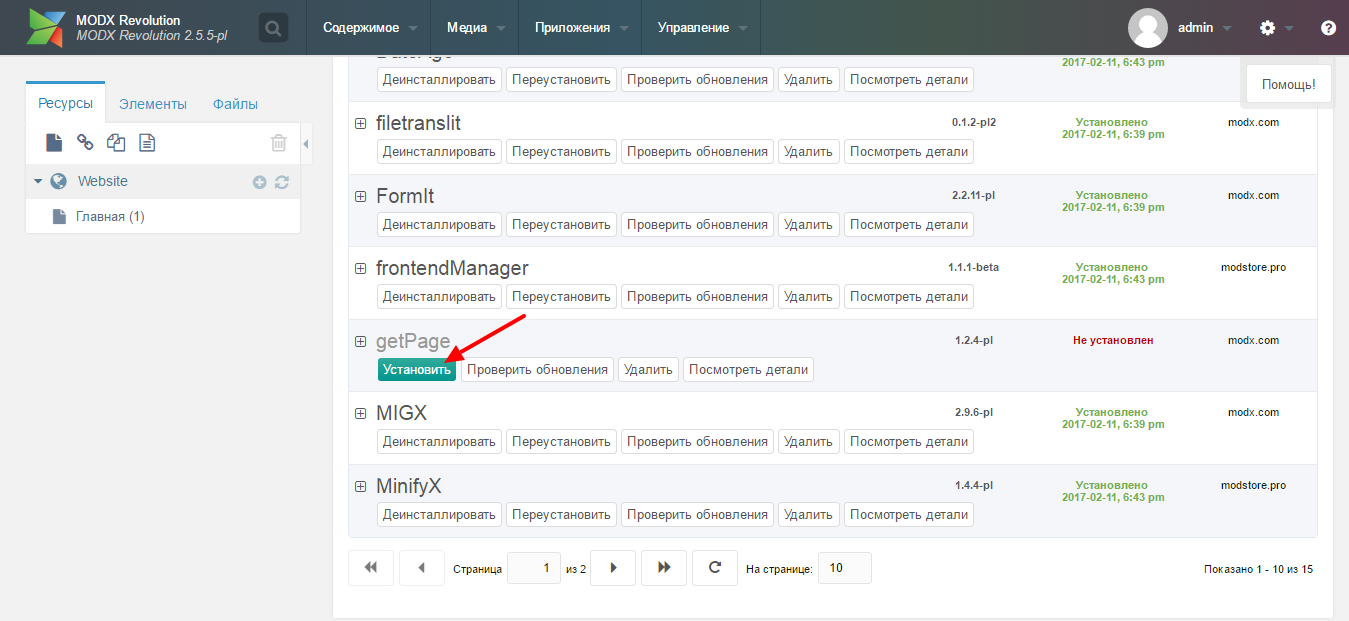
Task: Click Проверить обновления for MinifyX
Action: point(697,514)
